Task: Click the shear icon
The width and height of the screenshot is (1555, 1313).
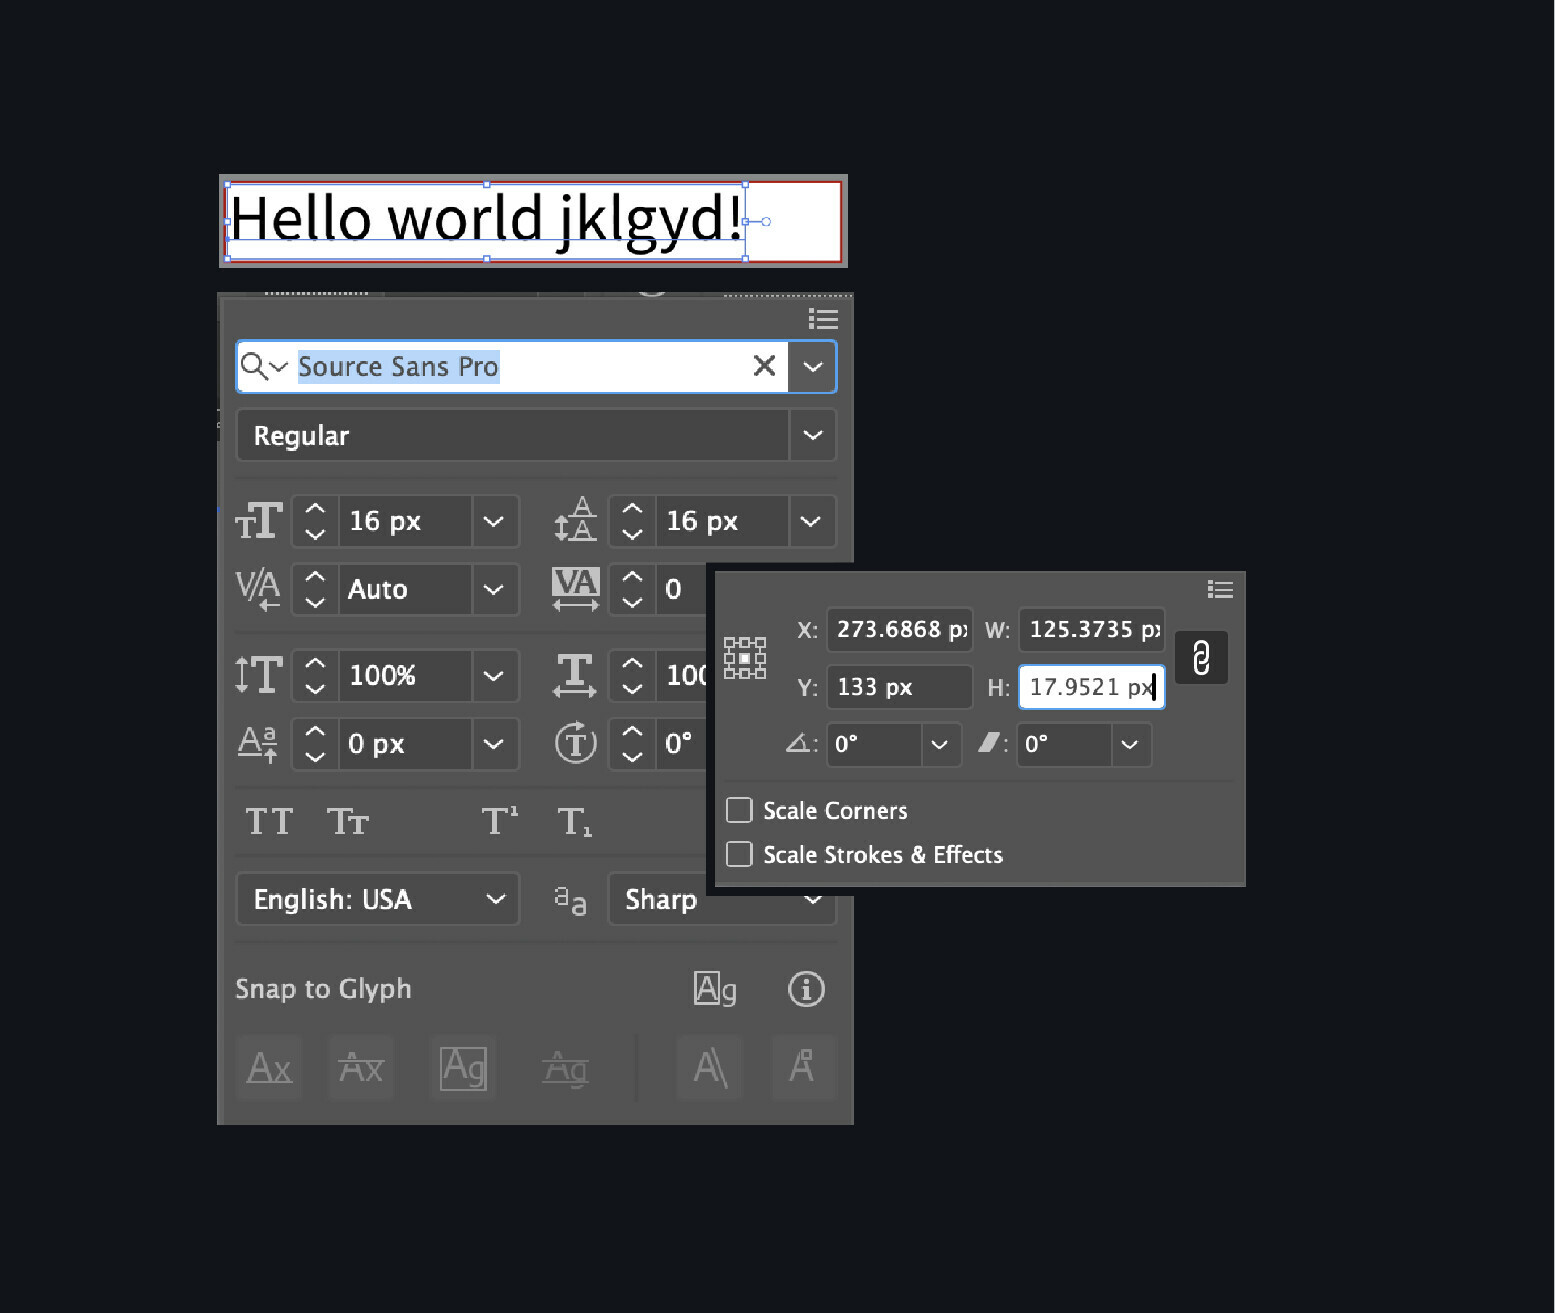Action: 989,742
